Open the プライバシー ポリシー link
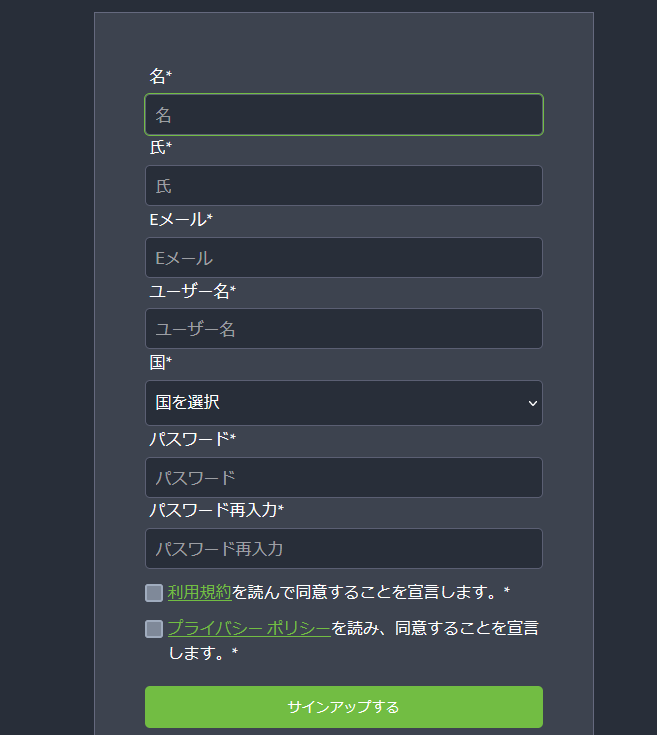 tap(248, 628)
